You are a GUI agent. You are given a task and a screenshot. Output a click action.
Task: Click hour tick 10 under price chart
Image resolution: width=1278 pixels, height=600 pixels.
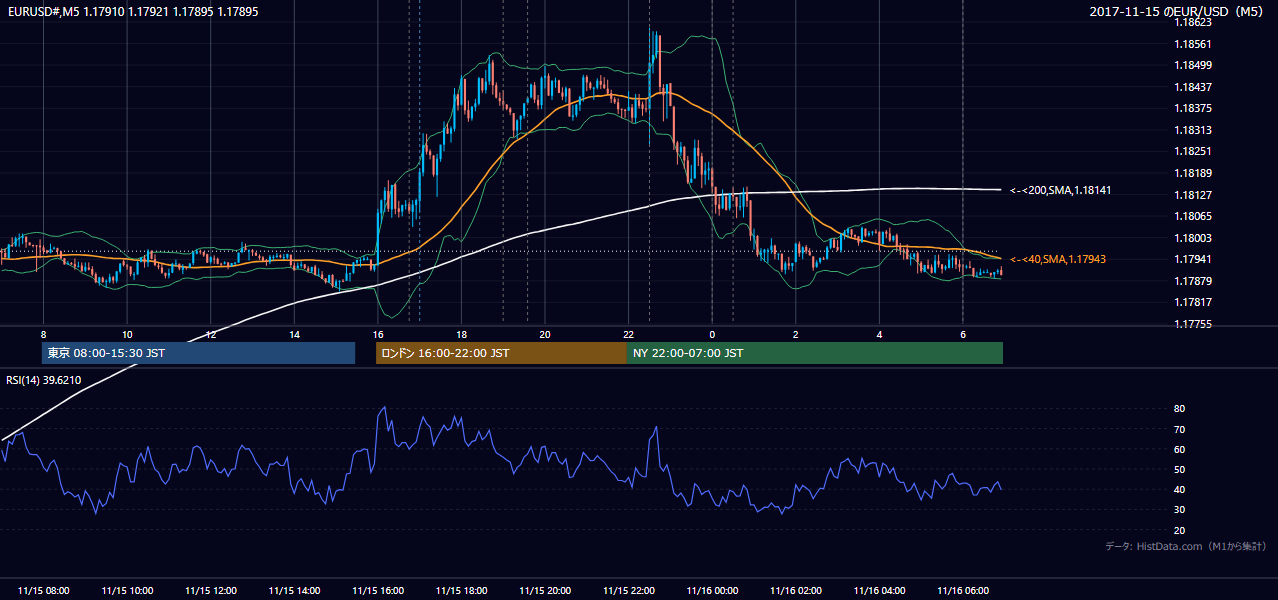(x=127, y=334)
